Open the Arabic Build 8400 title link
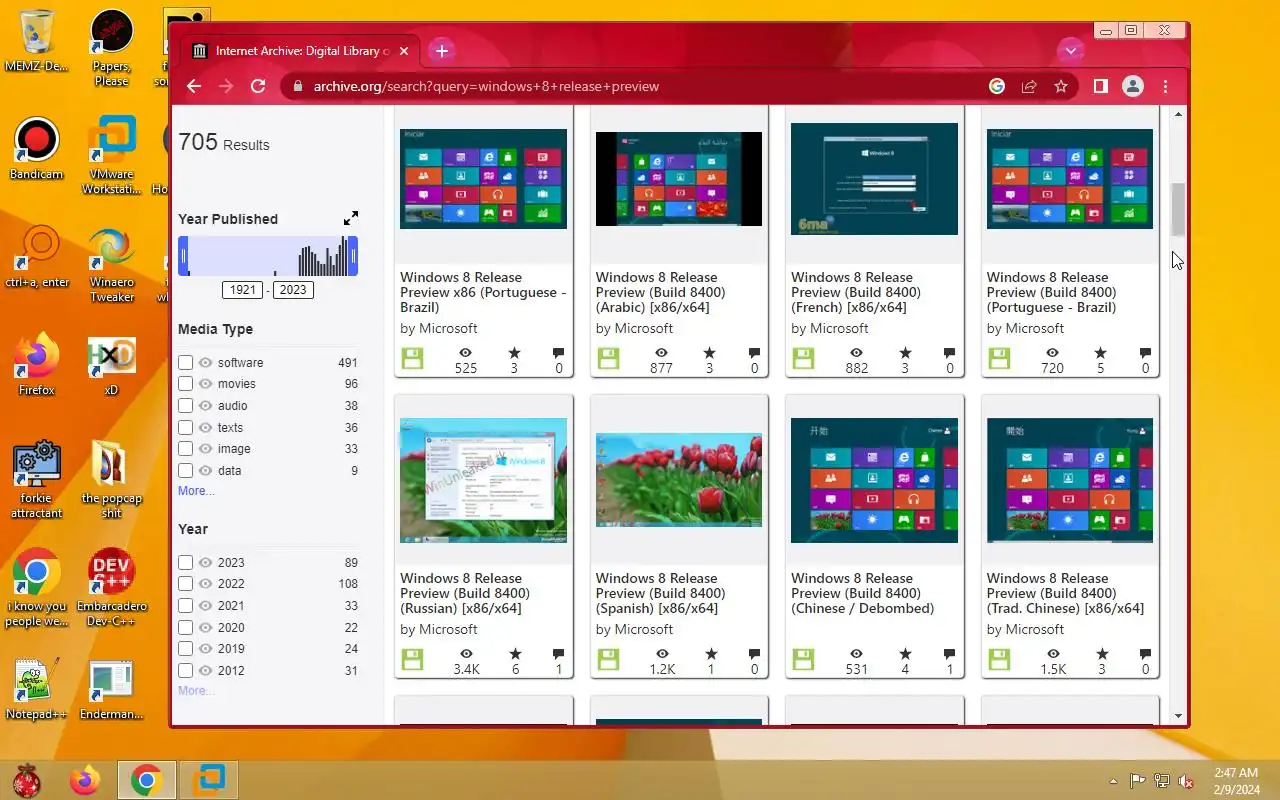Screen dimensions: 1280x800 [x=661, y=292]
